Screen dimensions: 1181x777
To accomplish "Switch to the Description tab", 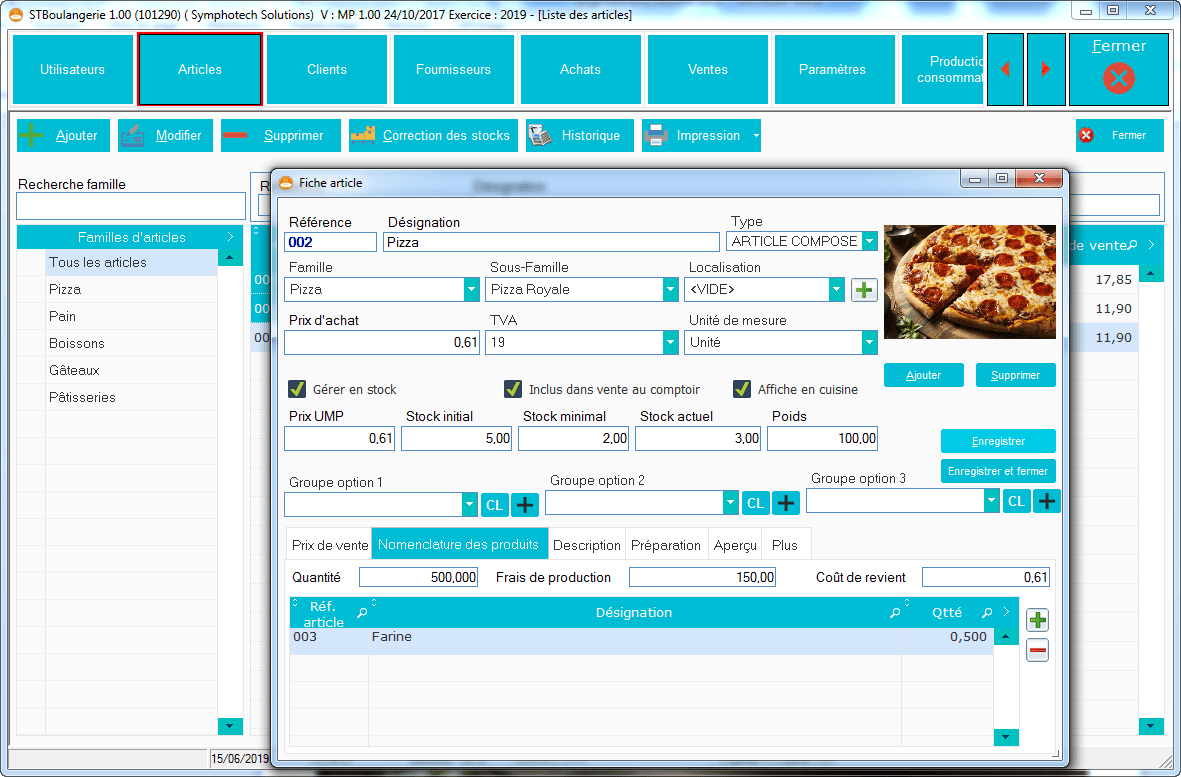I will (587, 545).
